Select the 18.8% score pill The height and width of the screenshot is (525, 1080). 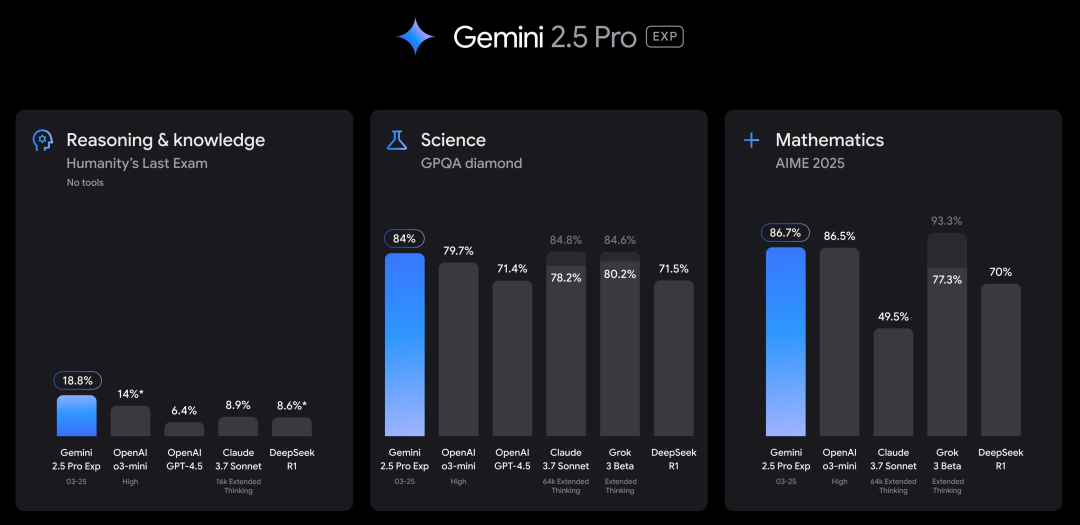pyautogui.click(x=77, y=381)
